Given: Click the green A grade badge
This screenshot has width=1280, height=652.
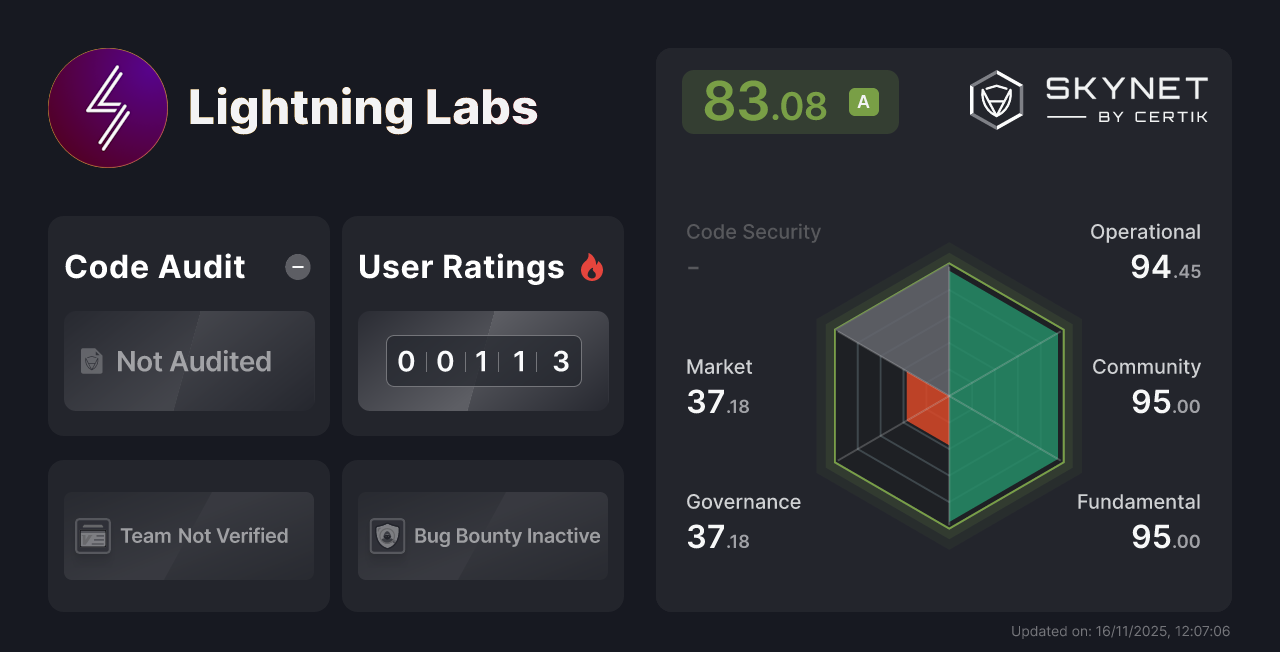Looking at the screenshot, I should (x=863, y=101).
